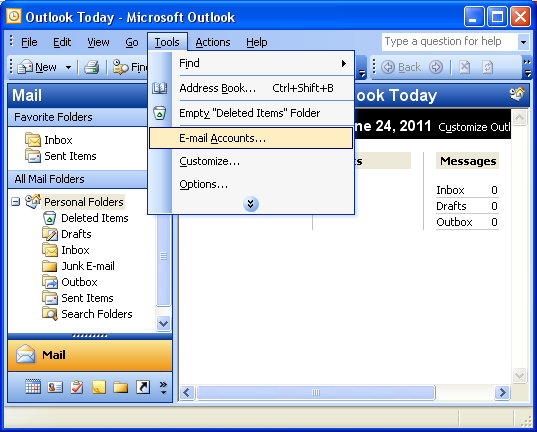Select the Search Folders item

tap(87, 314)
